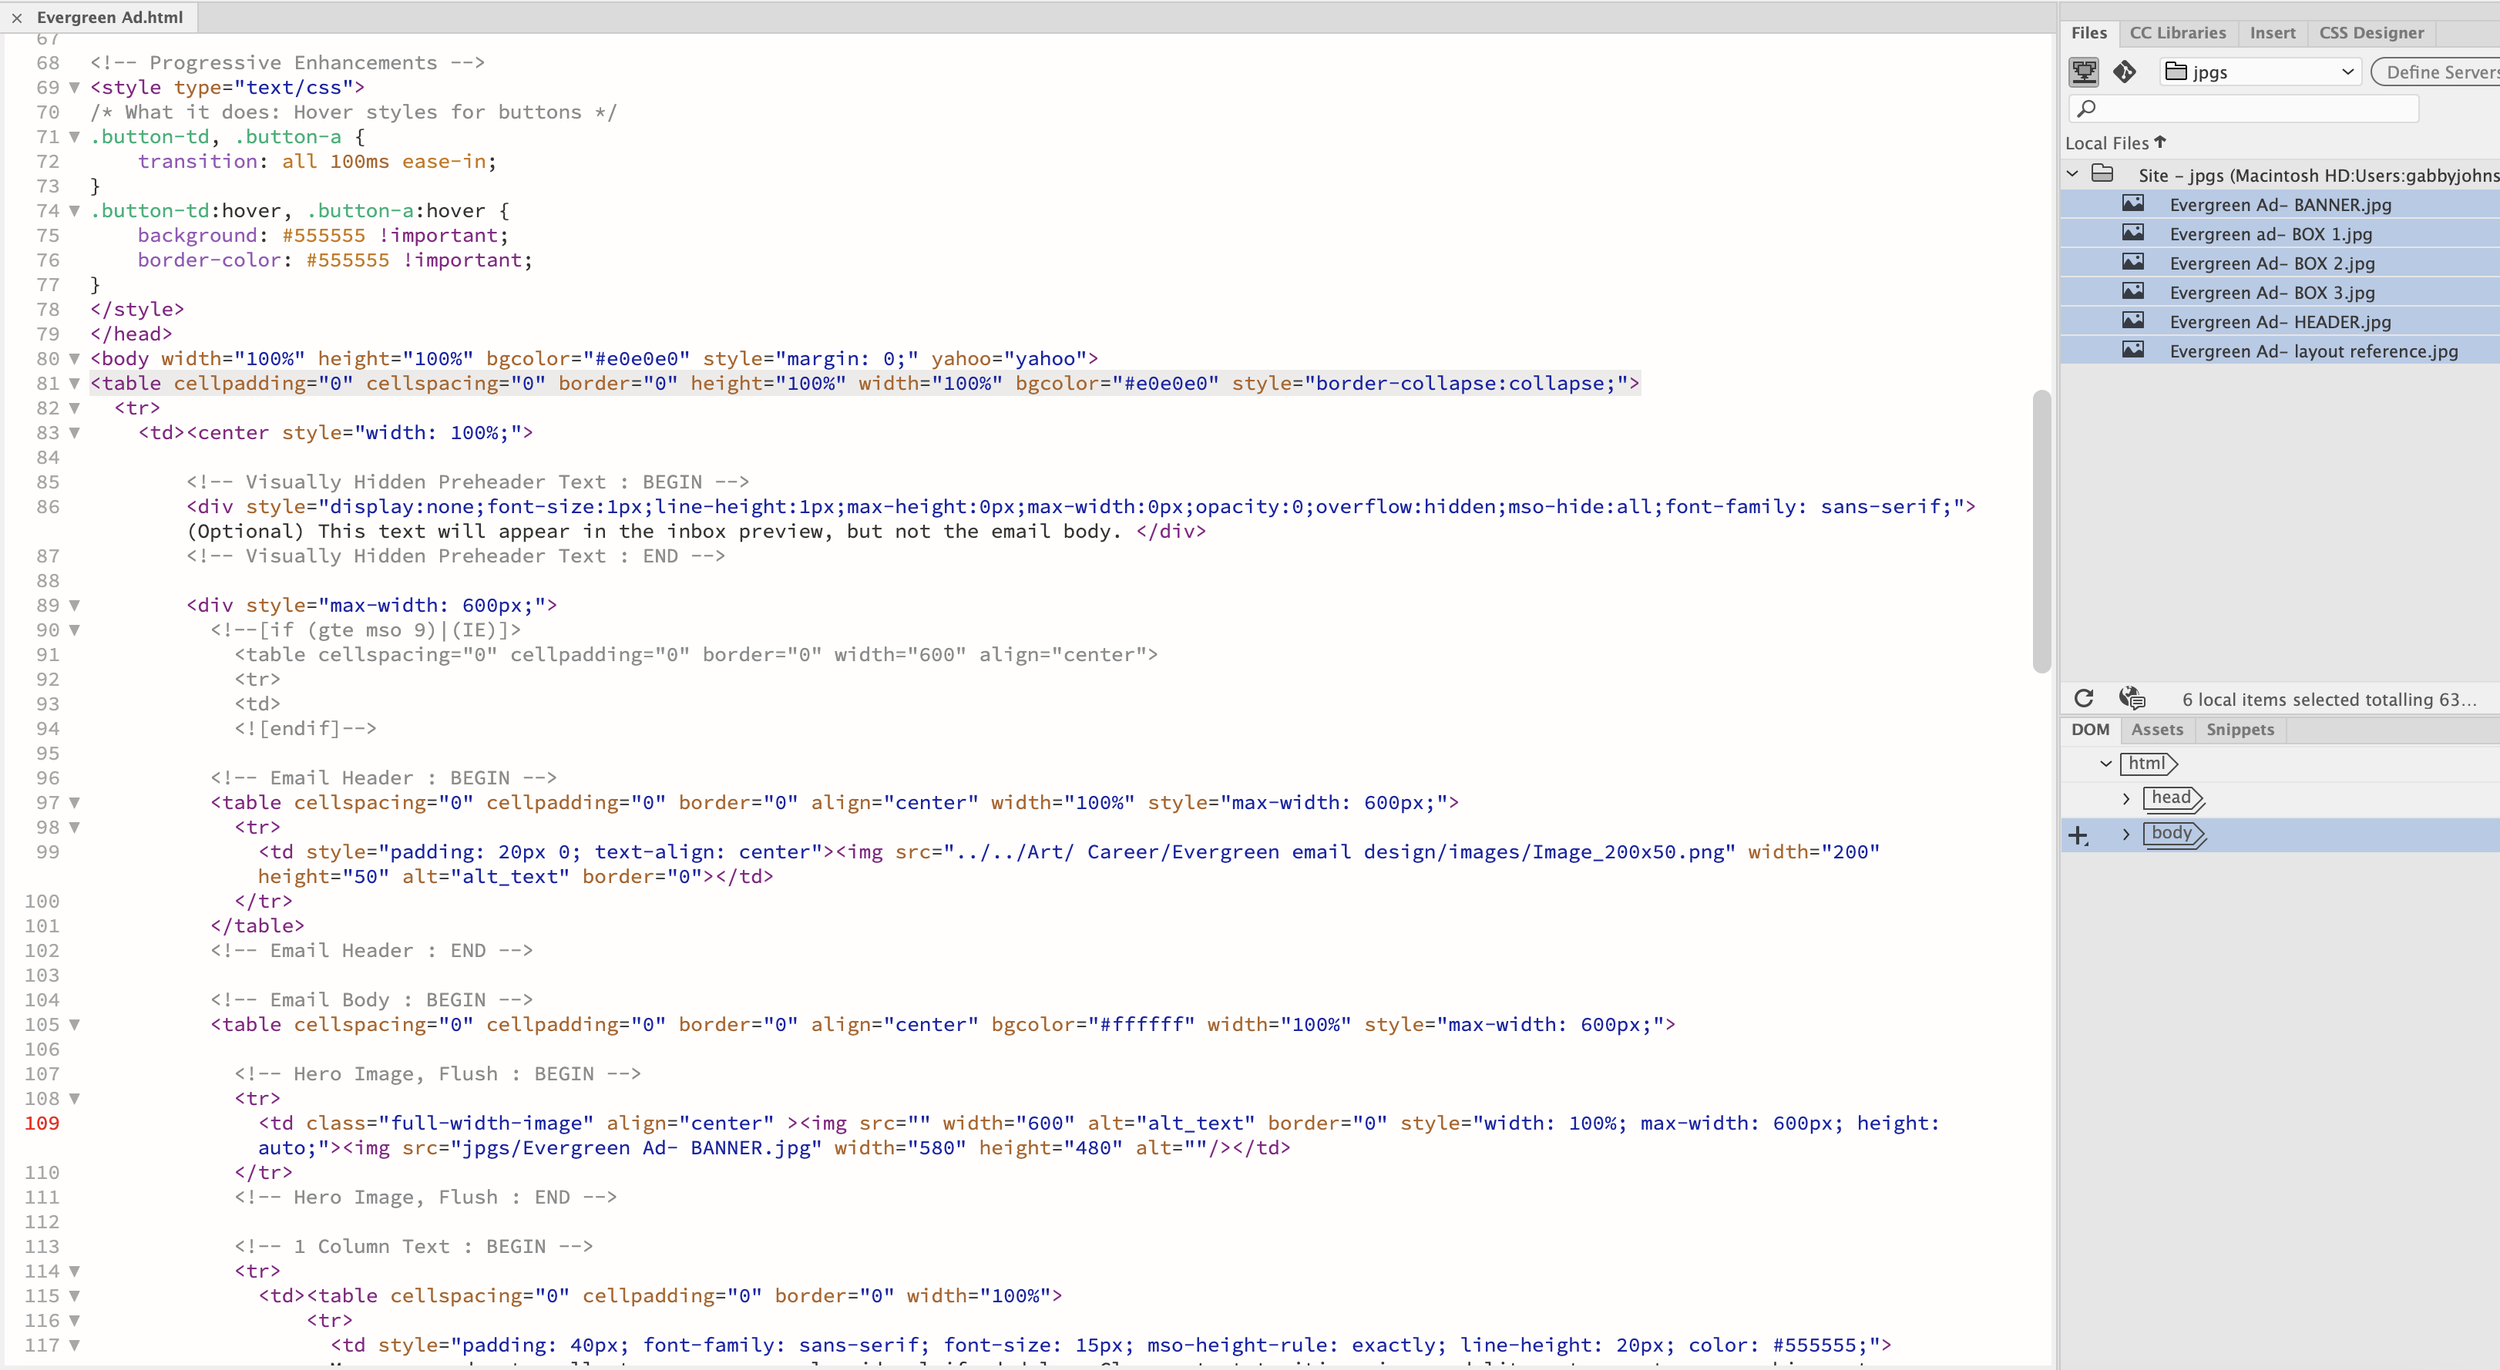The height and width of the screenshot is (1370, 2500).
Task: Open the FTP log globe icon
Action: (2132, 699)
